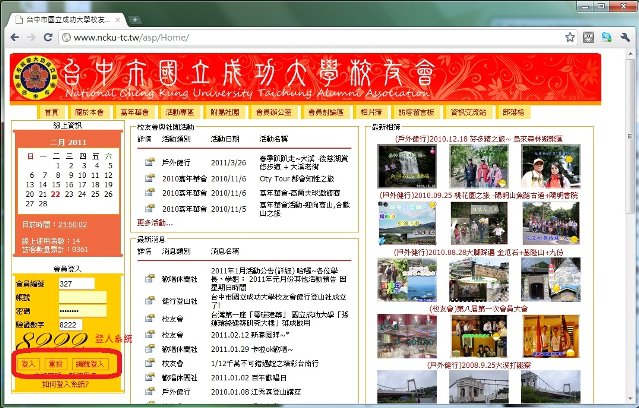
Task: Go to the 首頁 navigation tab
Action: click(x=51, y=112)
